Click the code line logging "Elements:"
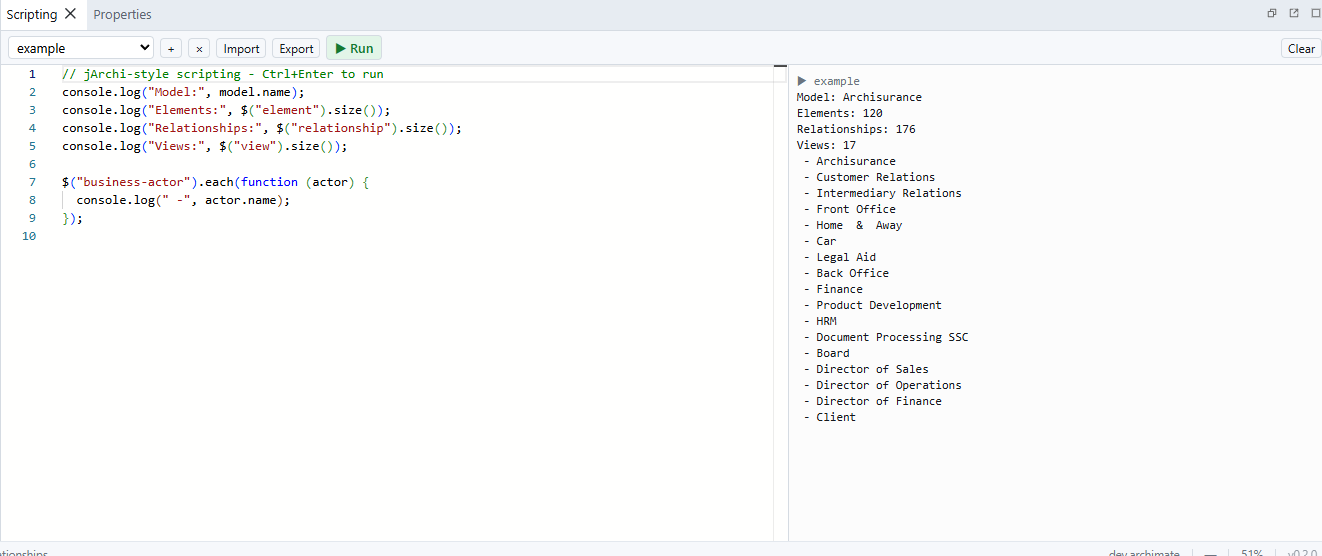This screenshot has width=1322, height=556. (x=226, y=110)
